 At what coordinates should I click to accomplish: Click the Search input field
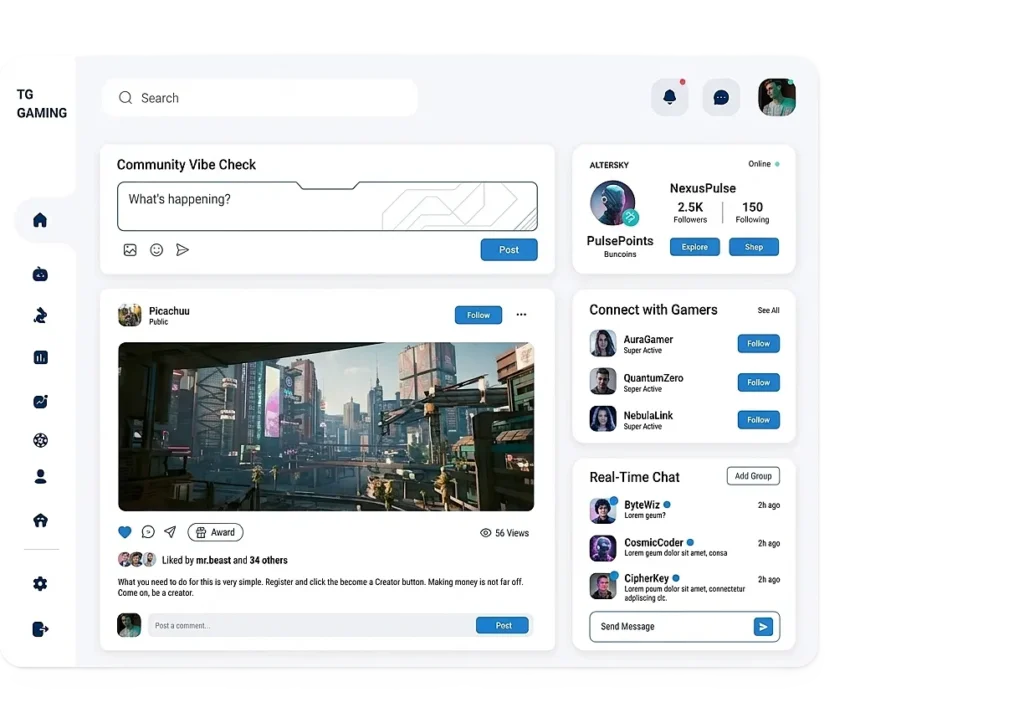260,98
